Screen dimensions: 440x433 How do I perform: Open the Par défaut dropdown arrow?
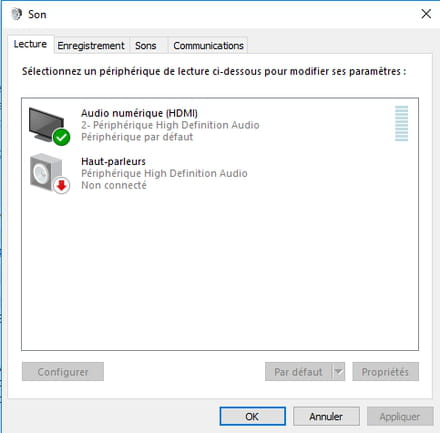[338, 371]
